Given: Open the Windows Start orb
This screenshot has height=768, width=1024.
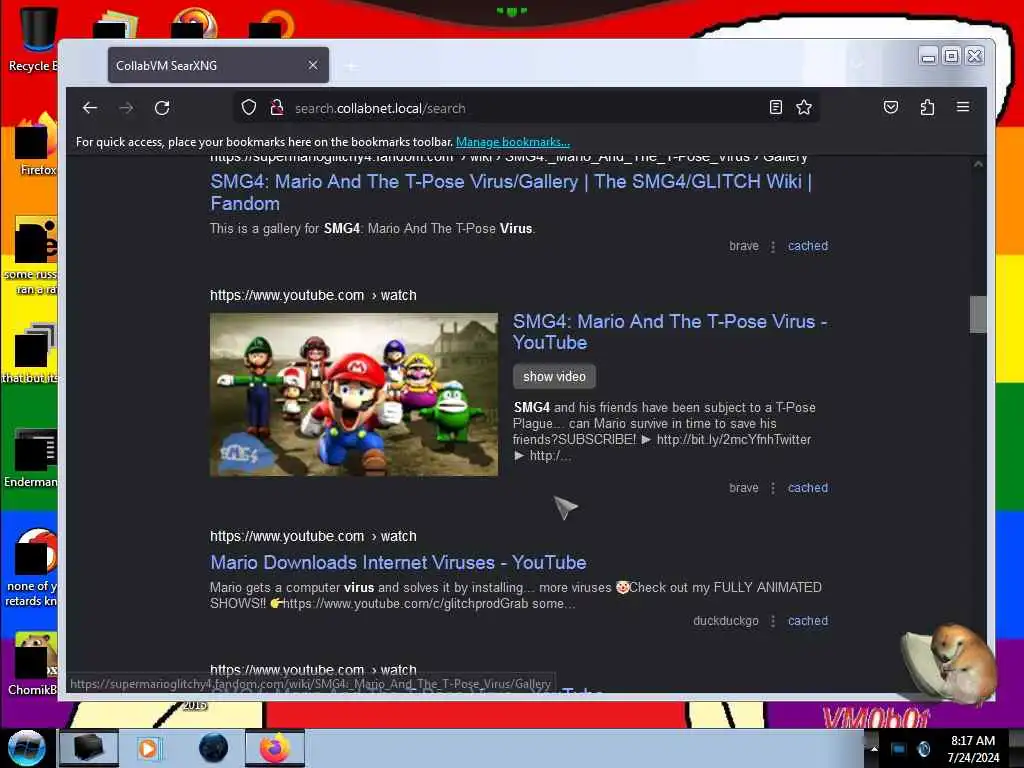Looking at the screenshot, I should point(26,748).
